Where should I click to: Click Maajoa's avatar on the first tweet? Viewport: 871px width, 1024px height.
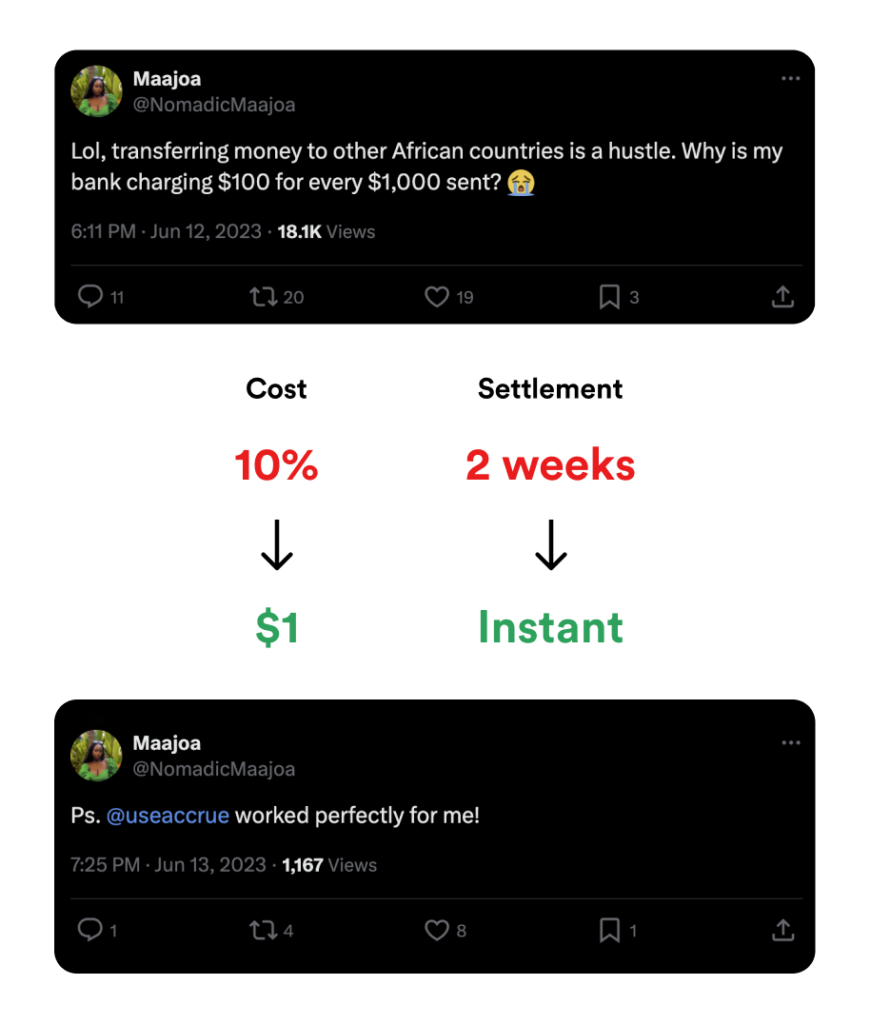96,91
